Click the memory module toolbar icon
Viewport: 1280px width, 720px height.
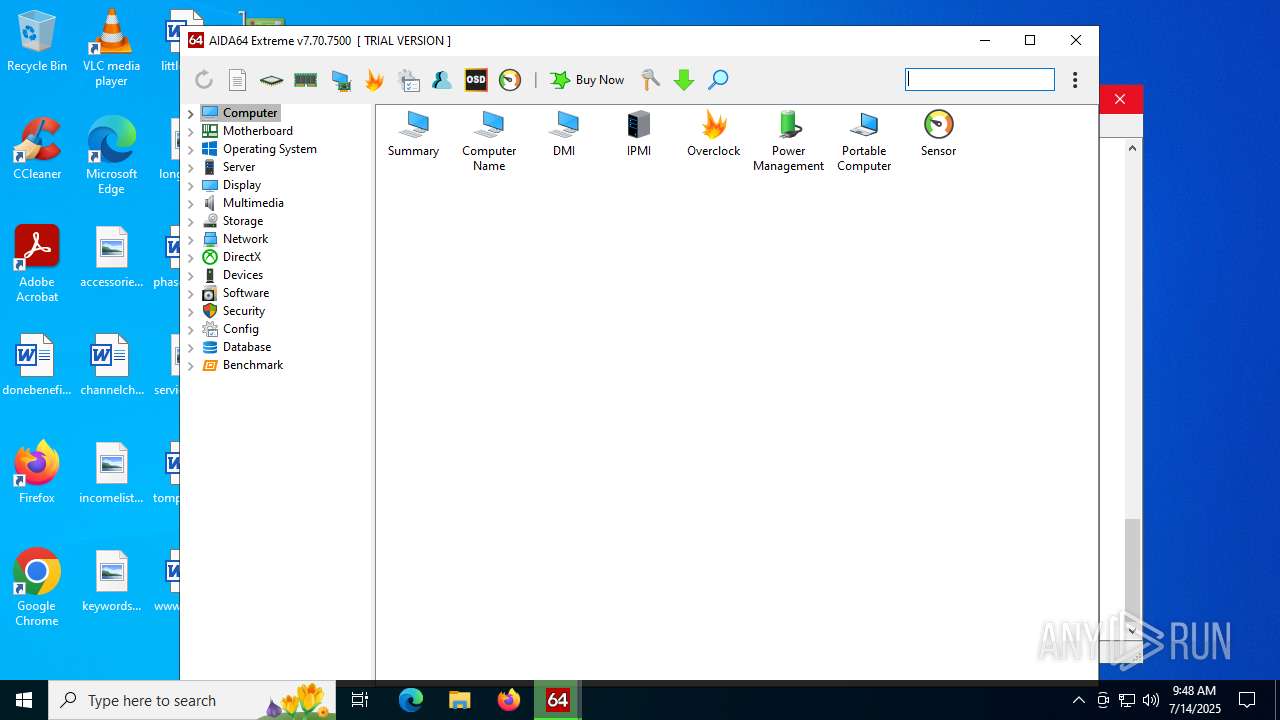pyautogui.click(x=306, y=80)
